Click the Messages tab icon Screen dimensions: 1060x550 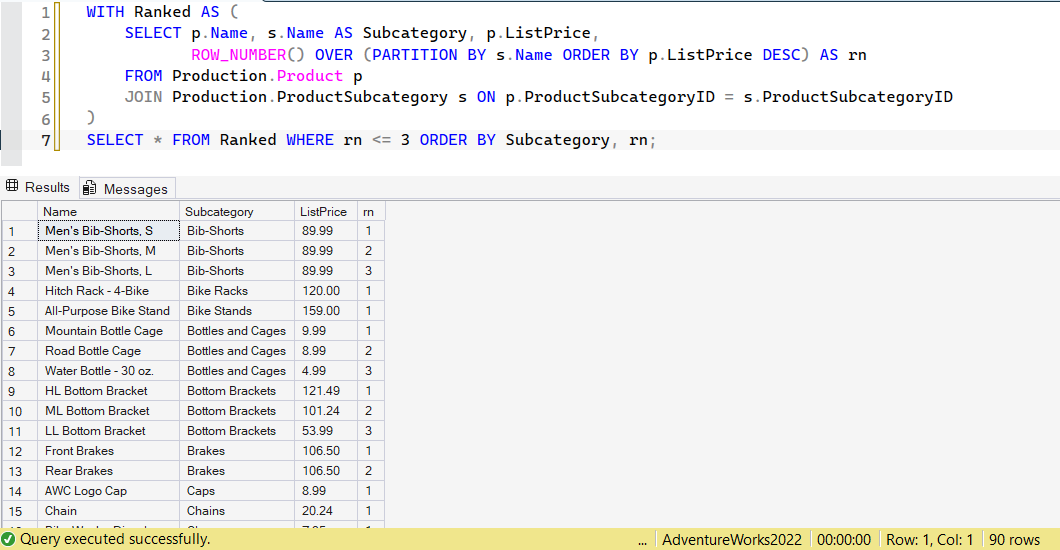point(89,189)
